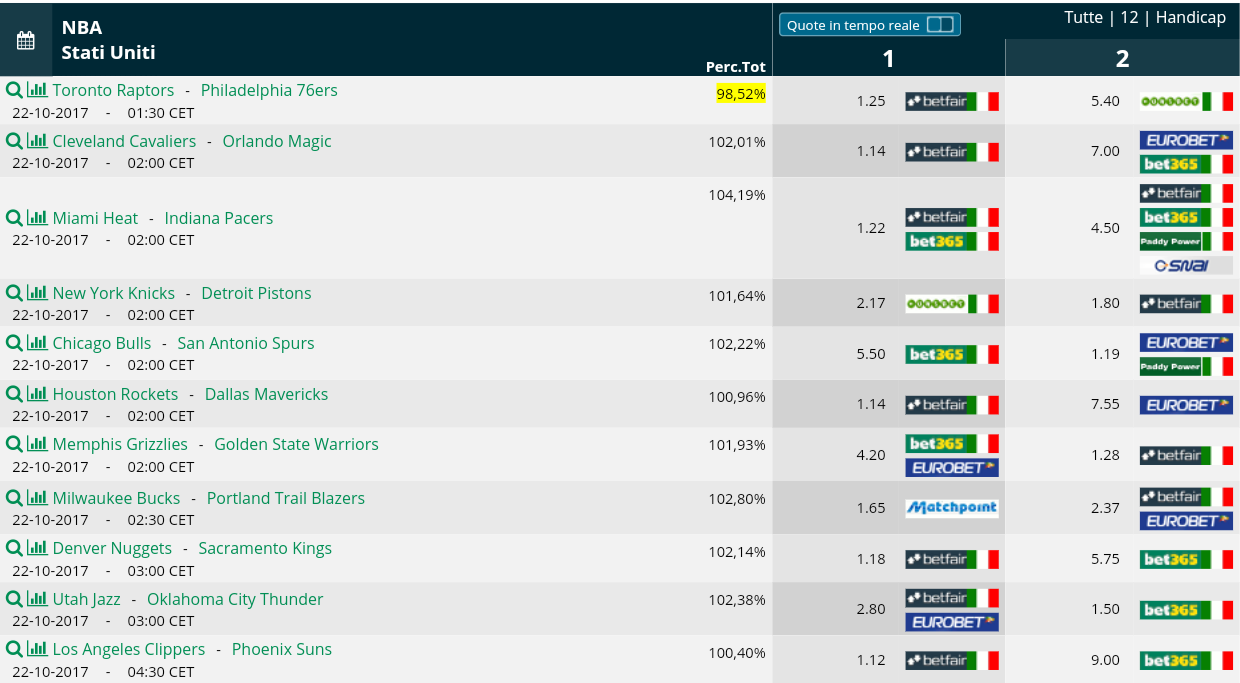Click the 2.80 odds for Utah Jazz
Image resolution: width=1240 pixels, height=683 pixels.
pos(871,609)
